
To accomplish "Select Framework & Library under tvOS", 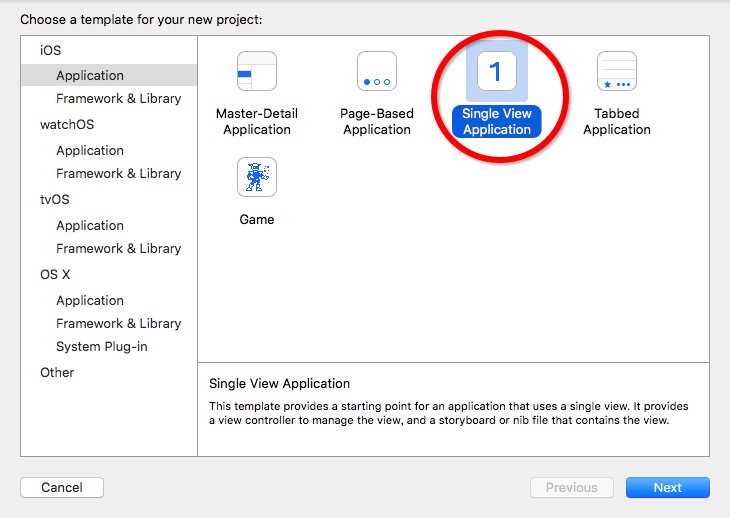I will (118, 249).
